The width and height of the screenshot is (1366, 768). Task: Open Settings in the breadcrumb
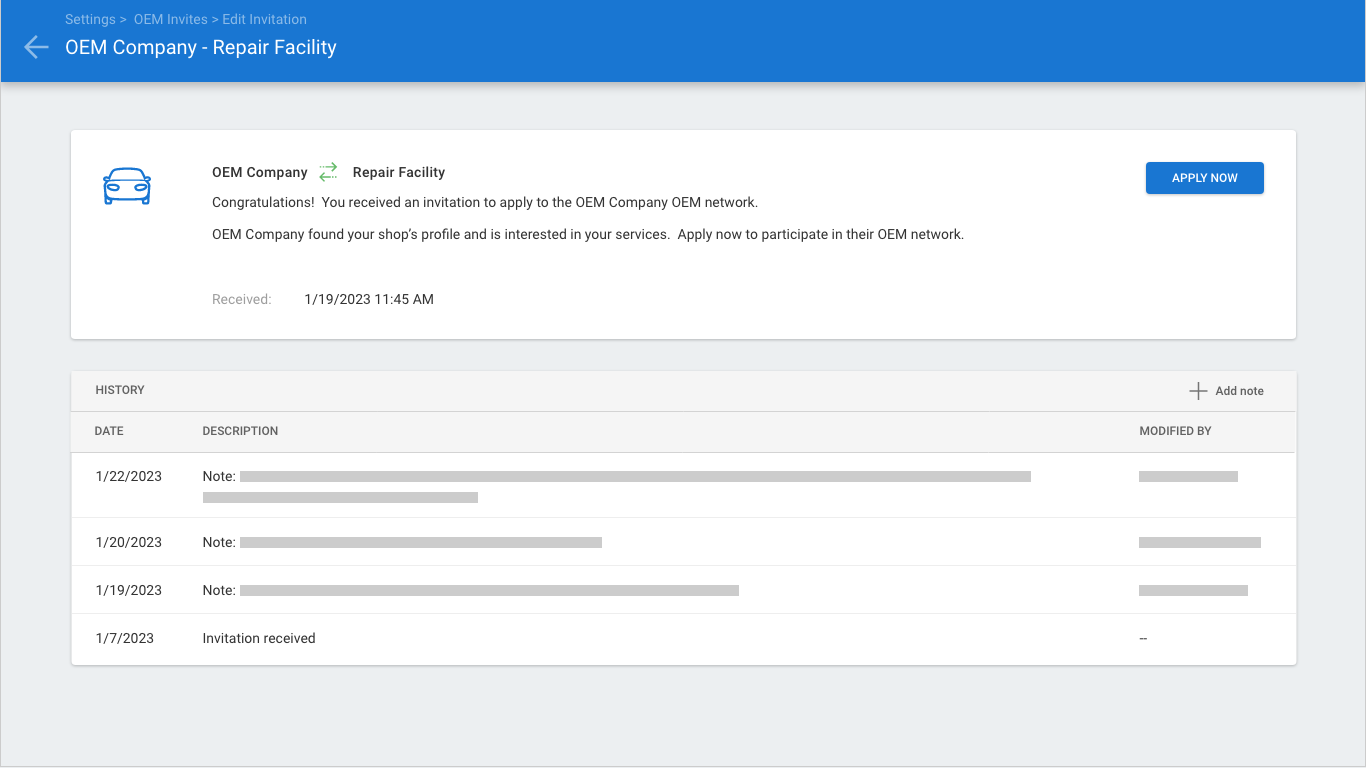point(90,19)
